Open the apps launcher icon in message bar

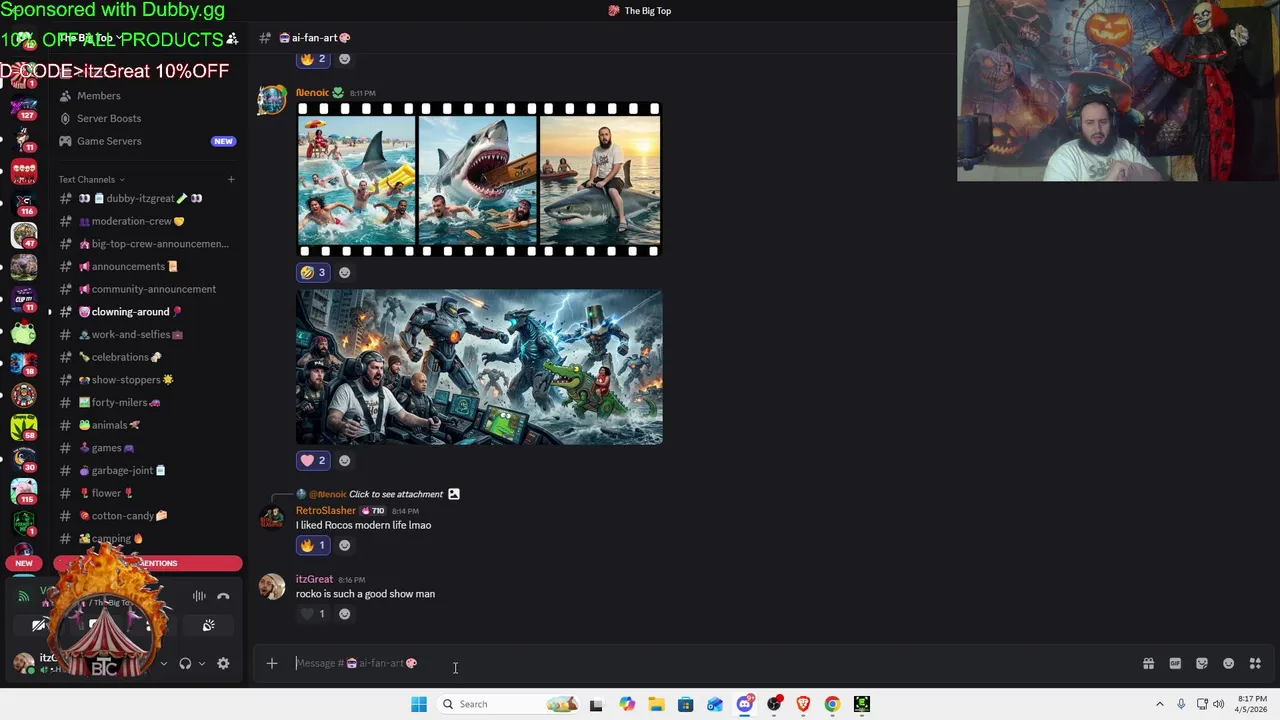point(1255,663)
